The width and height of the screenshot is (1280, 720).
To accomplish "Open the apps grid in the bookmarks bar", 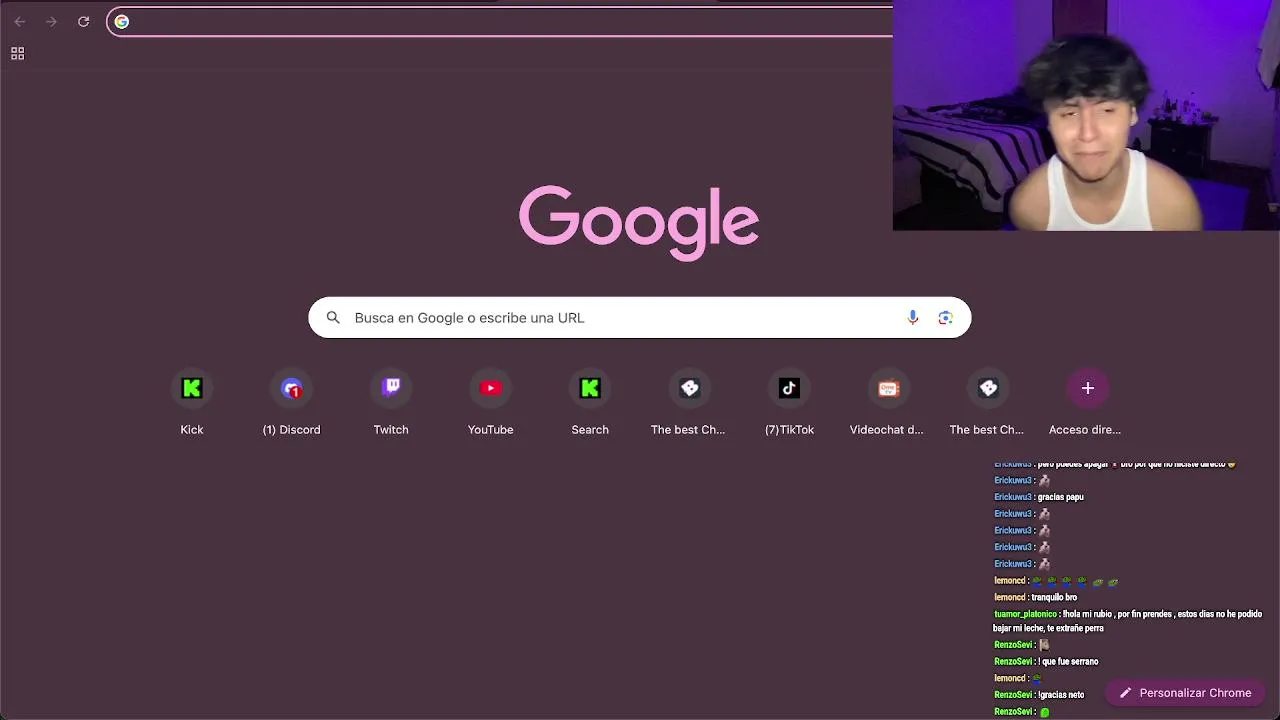I will click(17, 54).
